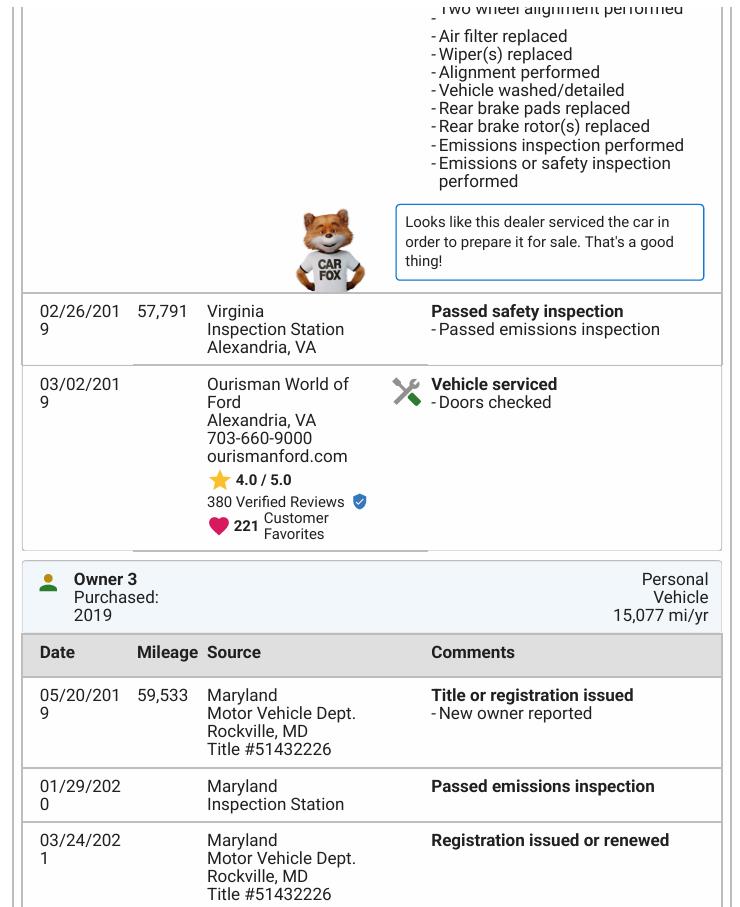Viewport: 740px width, 907px height.
Task: Click the dealer phone number 703-660-9000
Action: (259, 438)
